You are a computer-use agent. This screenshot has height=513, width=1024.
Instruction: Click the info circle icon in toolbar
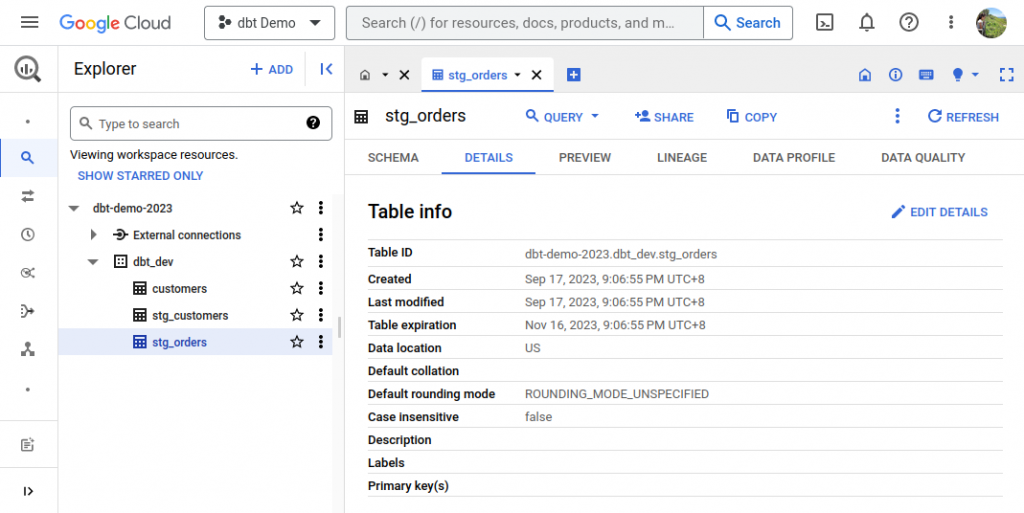895,75
